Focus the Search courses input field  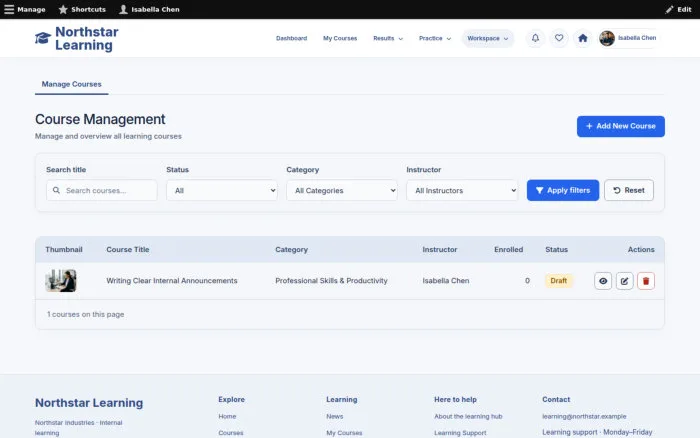pos(102,191)
